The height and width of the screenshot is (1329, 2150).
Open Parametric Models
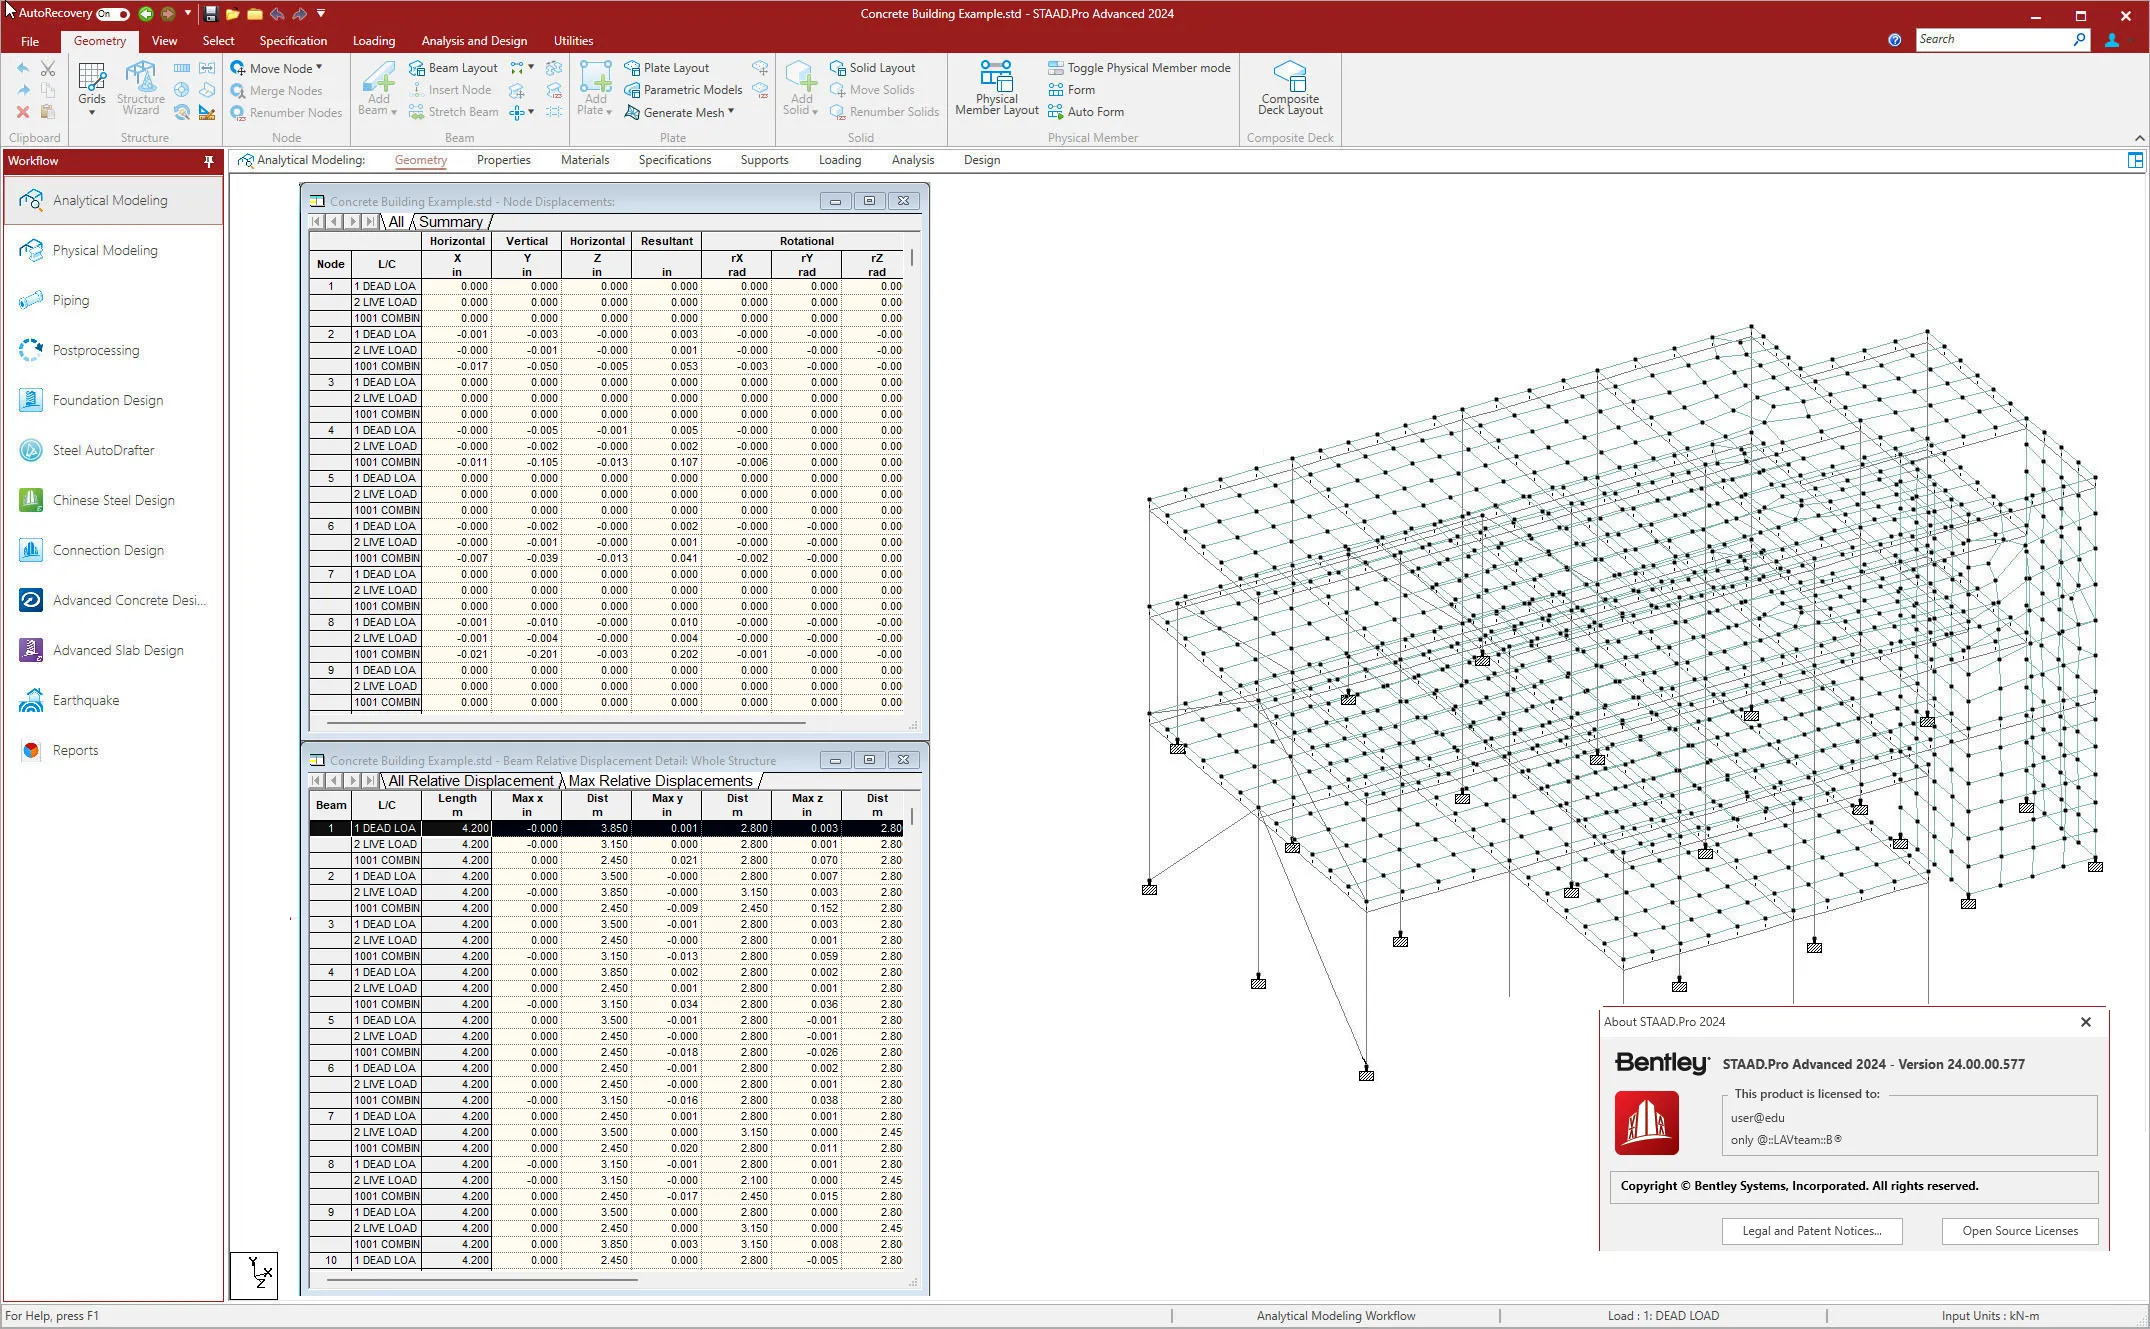pyautogui.click(x=683, y=90)
